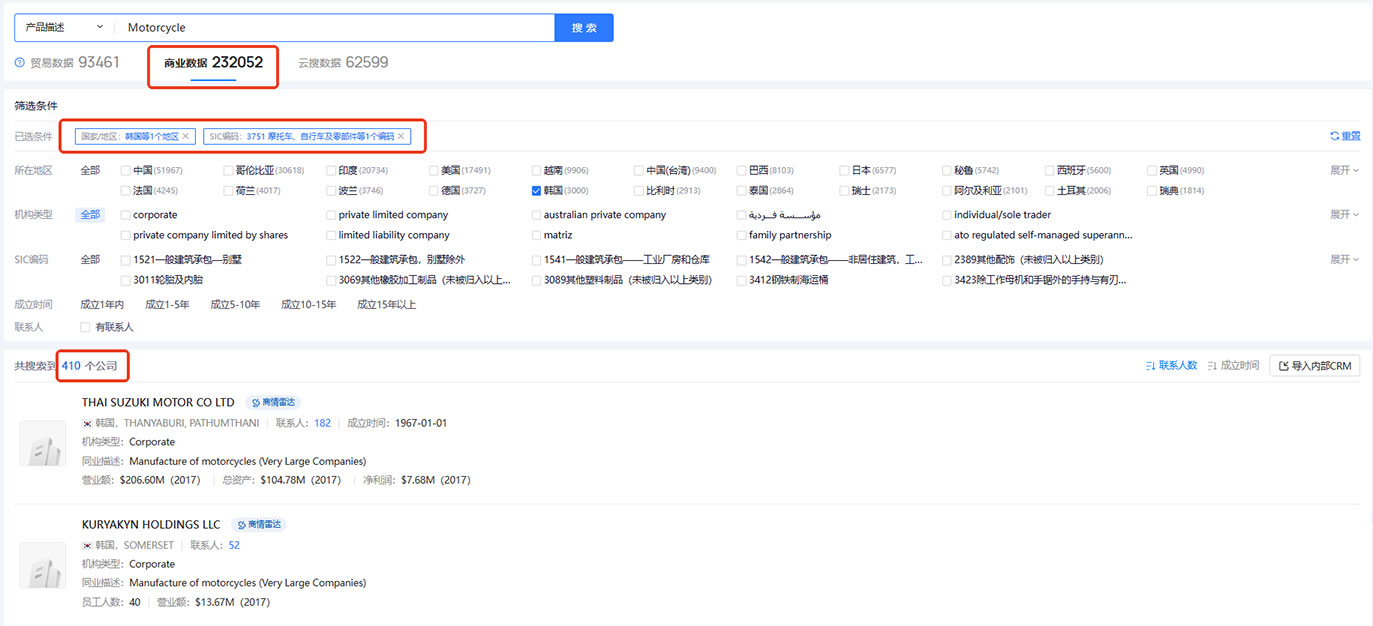Open KURYAKYN HOLDINGS company logo thumbnail
Screen dimensions: 1373x626
pos(43,565)
